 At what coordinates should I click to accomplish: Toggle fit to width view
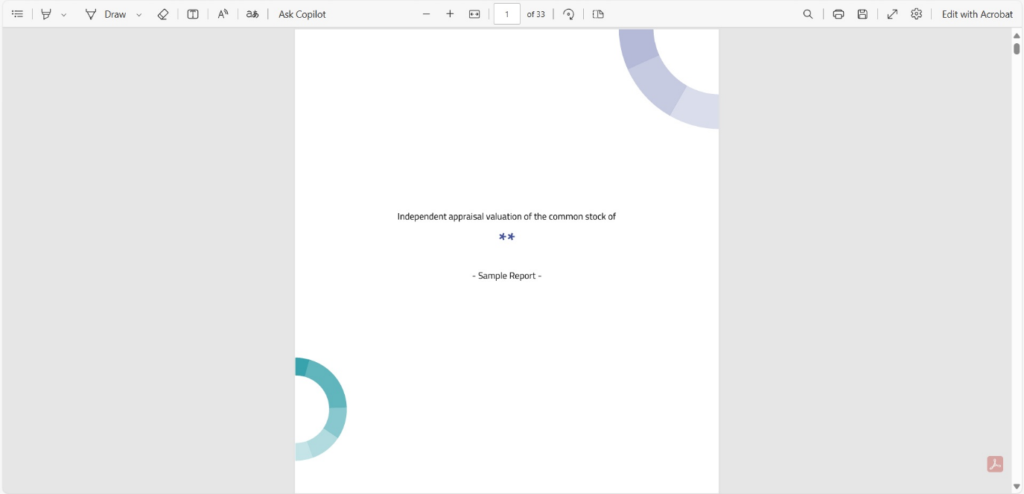475,14
